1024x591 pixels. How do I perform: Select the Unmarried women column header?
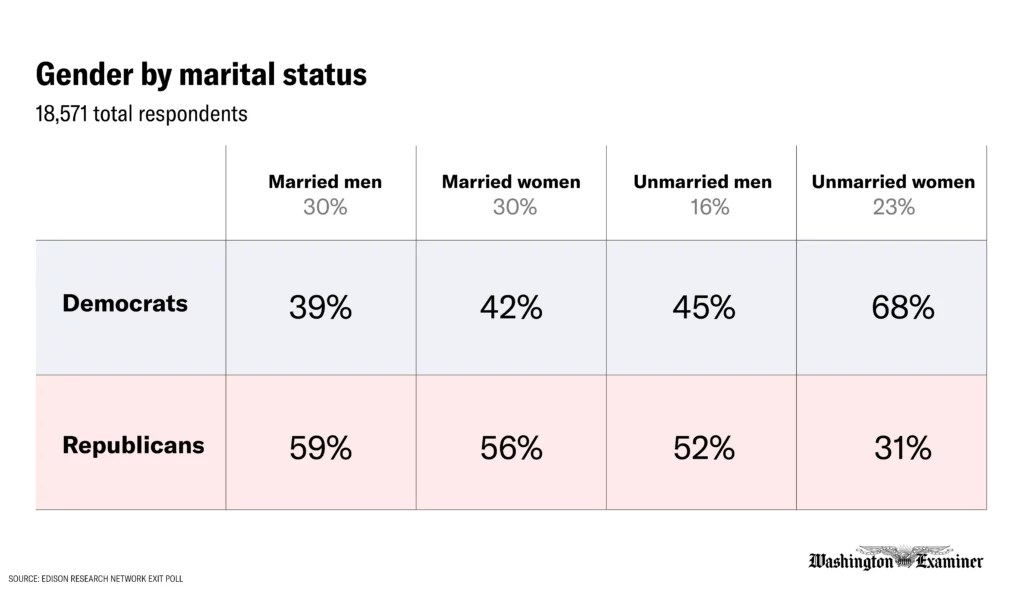tap(893, 182)
